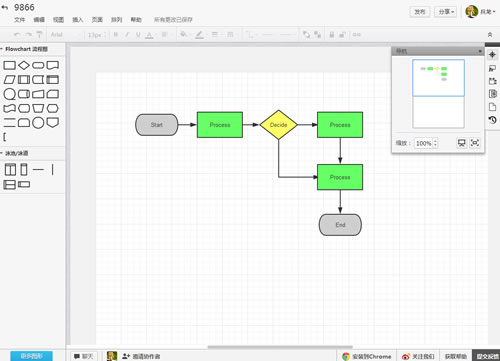Screen dimensions: 500x361
Task: Select the diamond Decision shape in the palette
Action: pyautogui.click(x=24, y=65)
